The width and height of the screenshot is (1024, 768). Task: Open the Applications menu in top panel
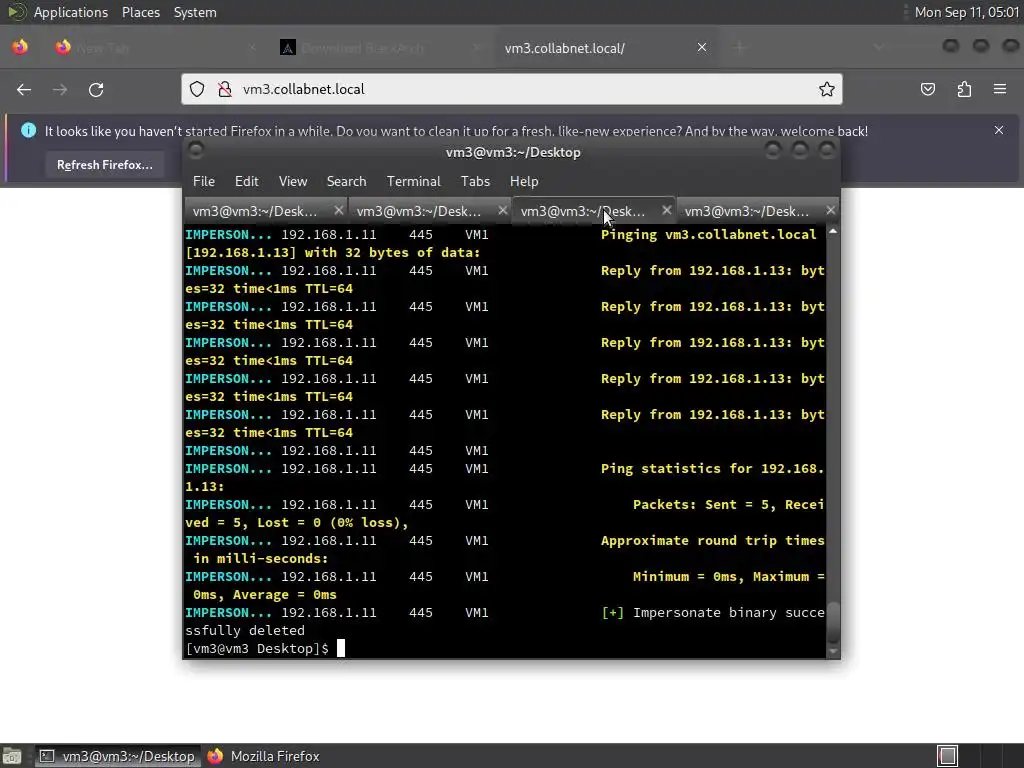(x=71, y=12)
